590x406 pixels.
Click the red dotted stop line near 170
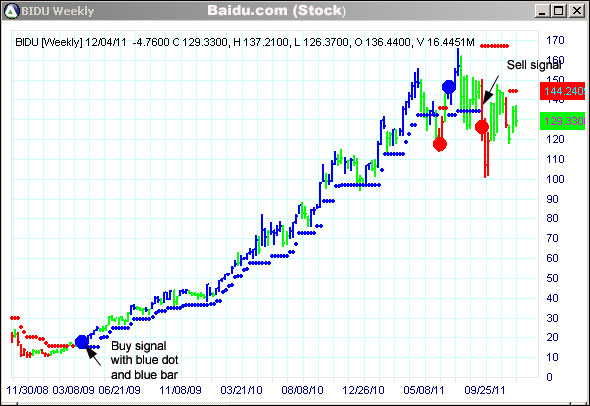pos(494,46)
